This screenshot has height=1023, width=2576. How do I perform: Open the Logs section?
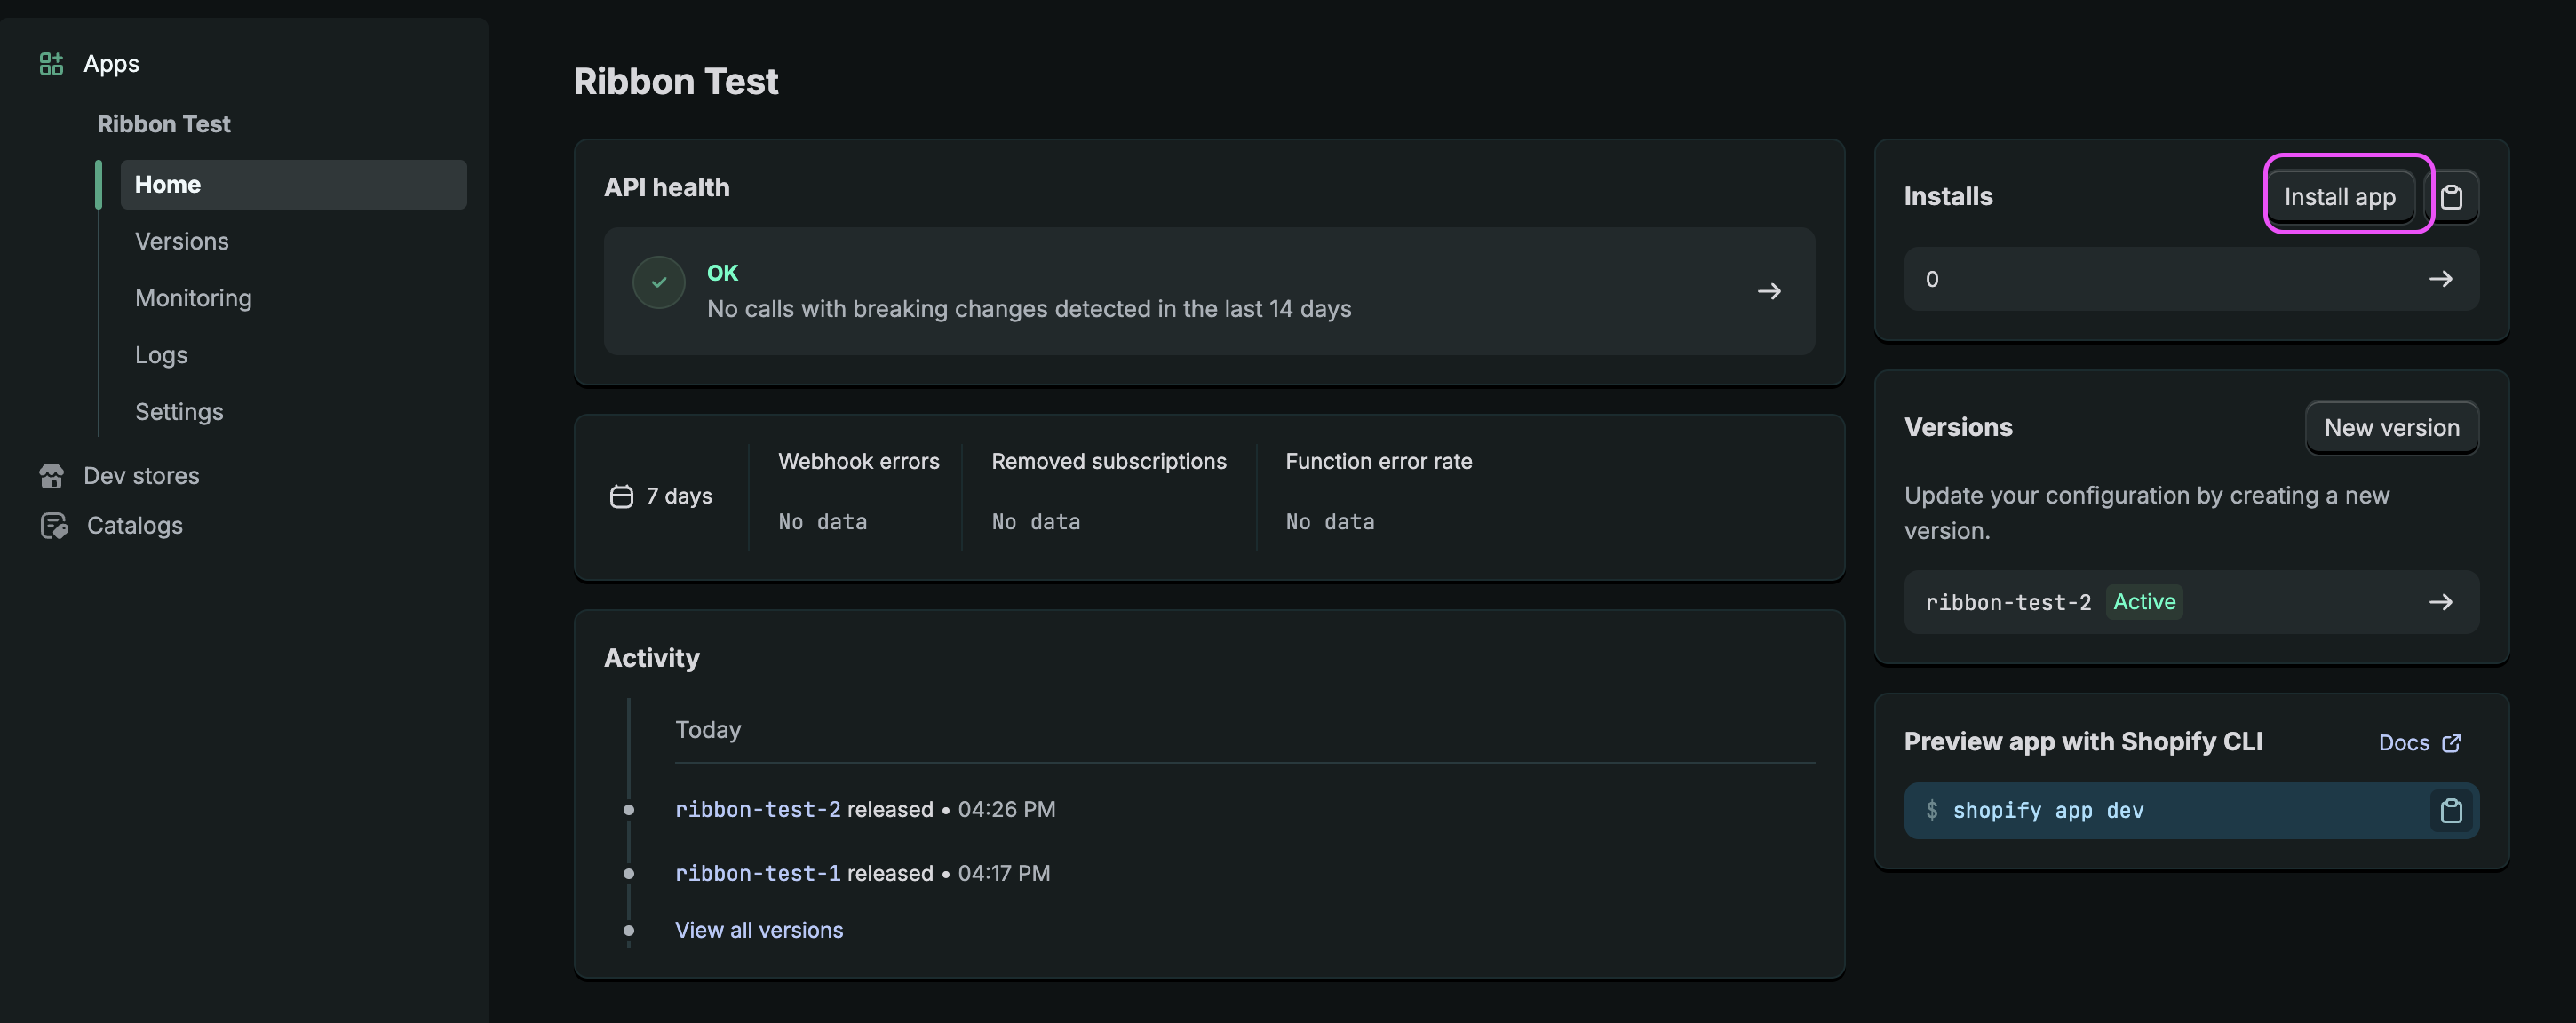(x=160, y=354)
